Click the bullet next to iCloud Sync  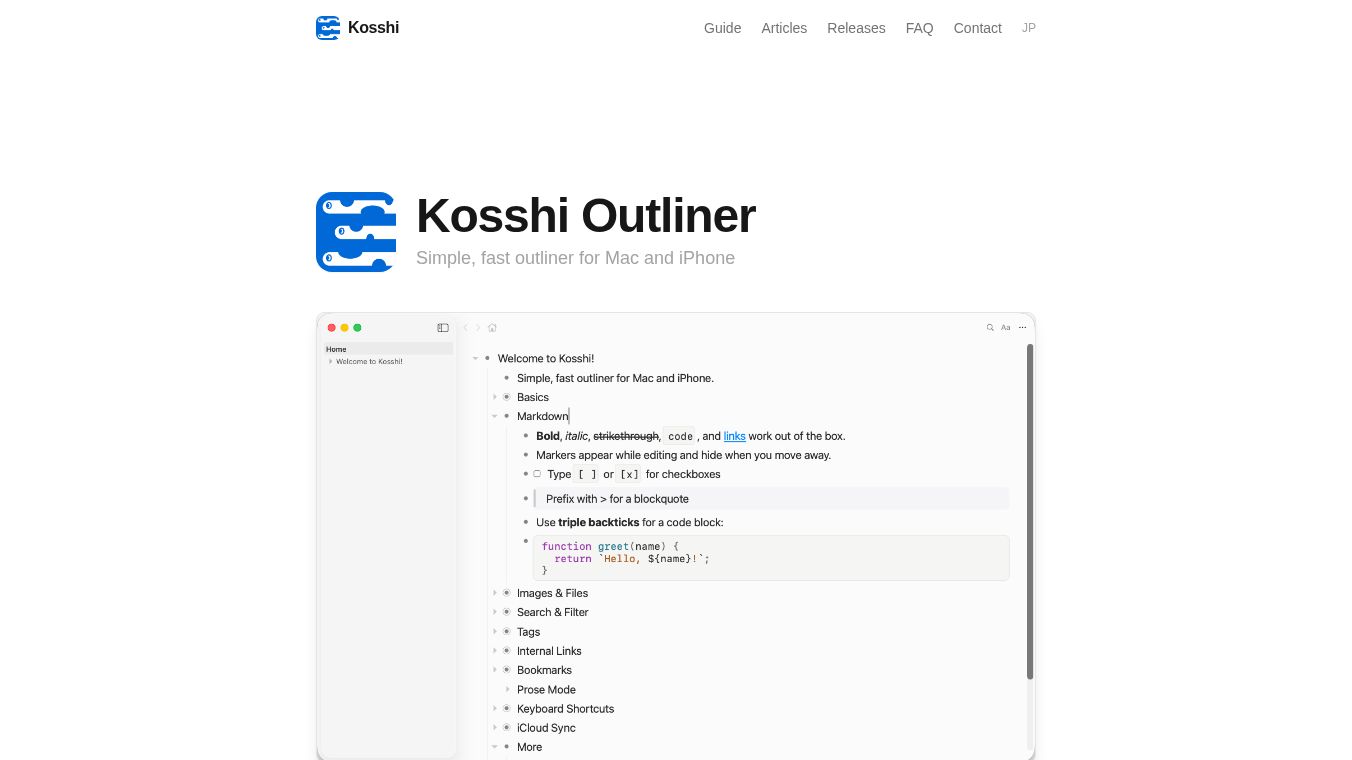pyautogui.click(x=506, y=728)
